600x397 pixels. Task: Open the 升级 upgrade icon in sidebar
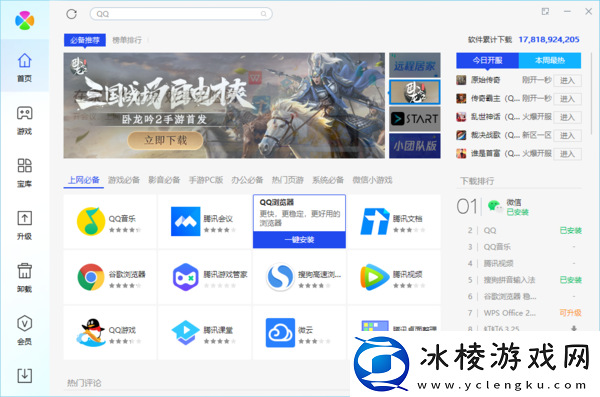tap(24, 218)
